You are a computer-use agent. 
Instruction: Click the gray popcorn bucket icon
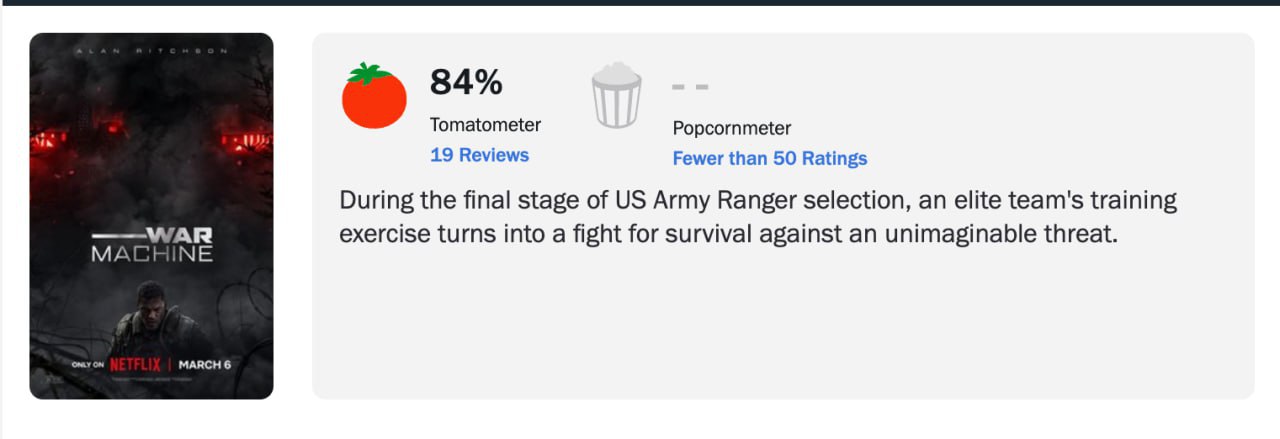(x=616, y=96)
